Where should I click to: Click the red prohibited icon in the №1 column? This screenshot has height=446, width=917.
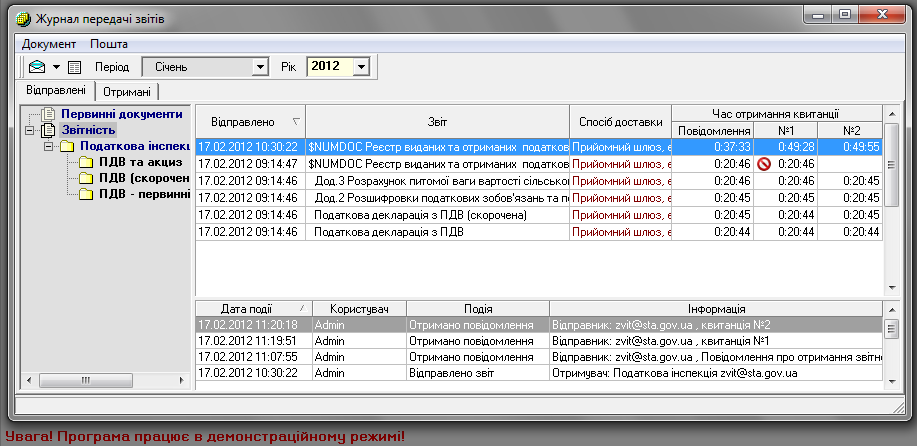pyautogui.click(x=763, y=163)
